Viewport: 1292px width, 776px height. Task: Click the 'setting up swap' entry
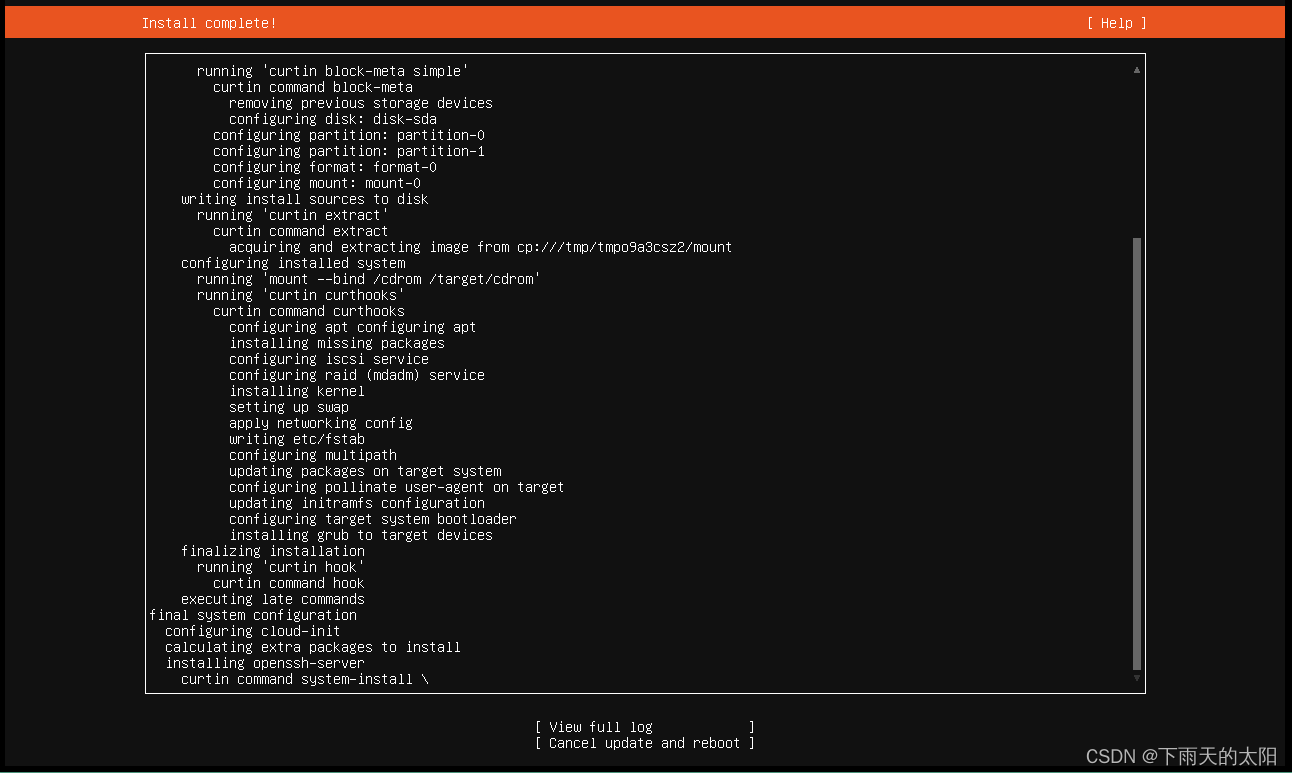288,407
